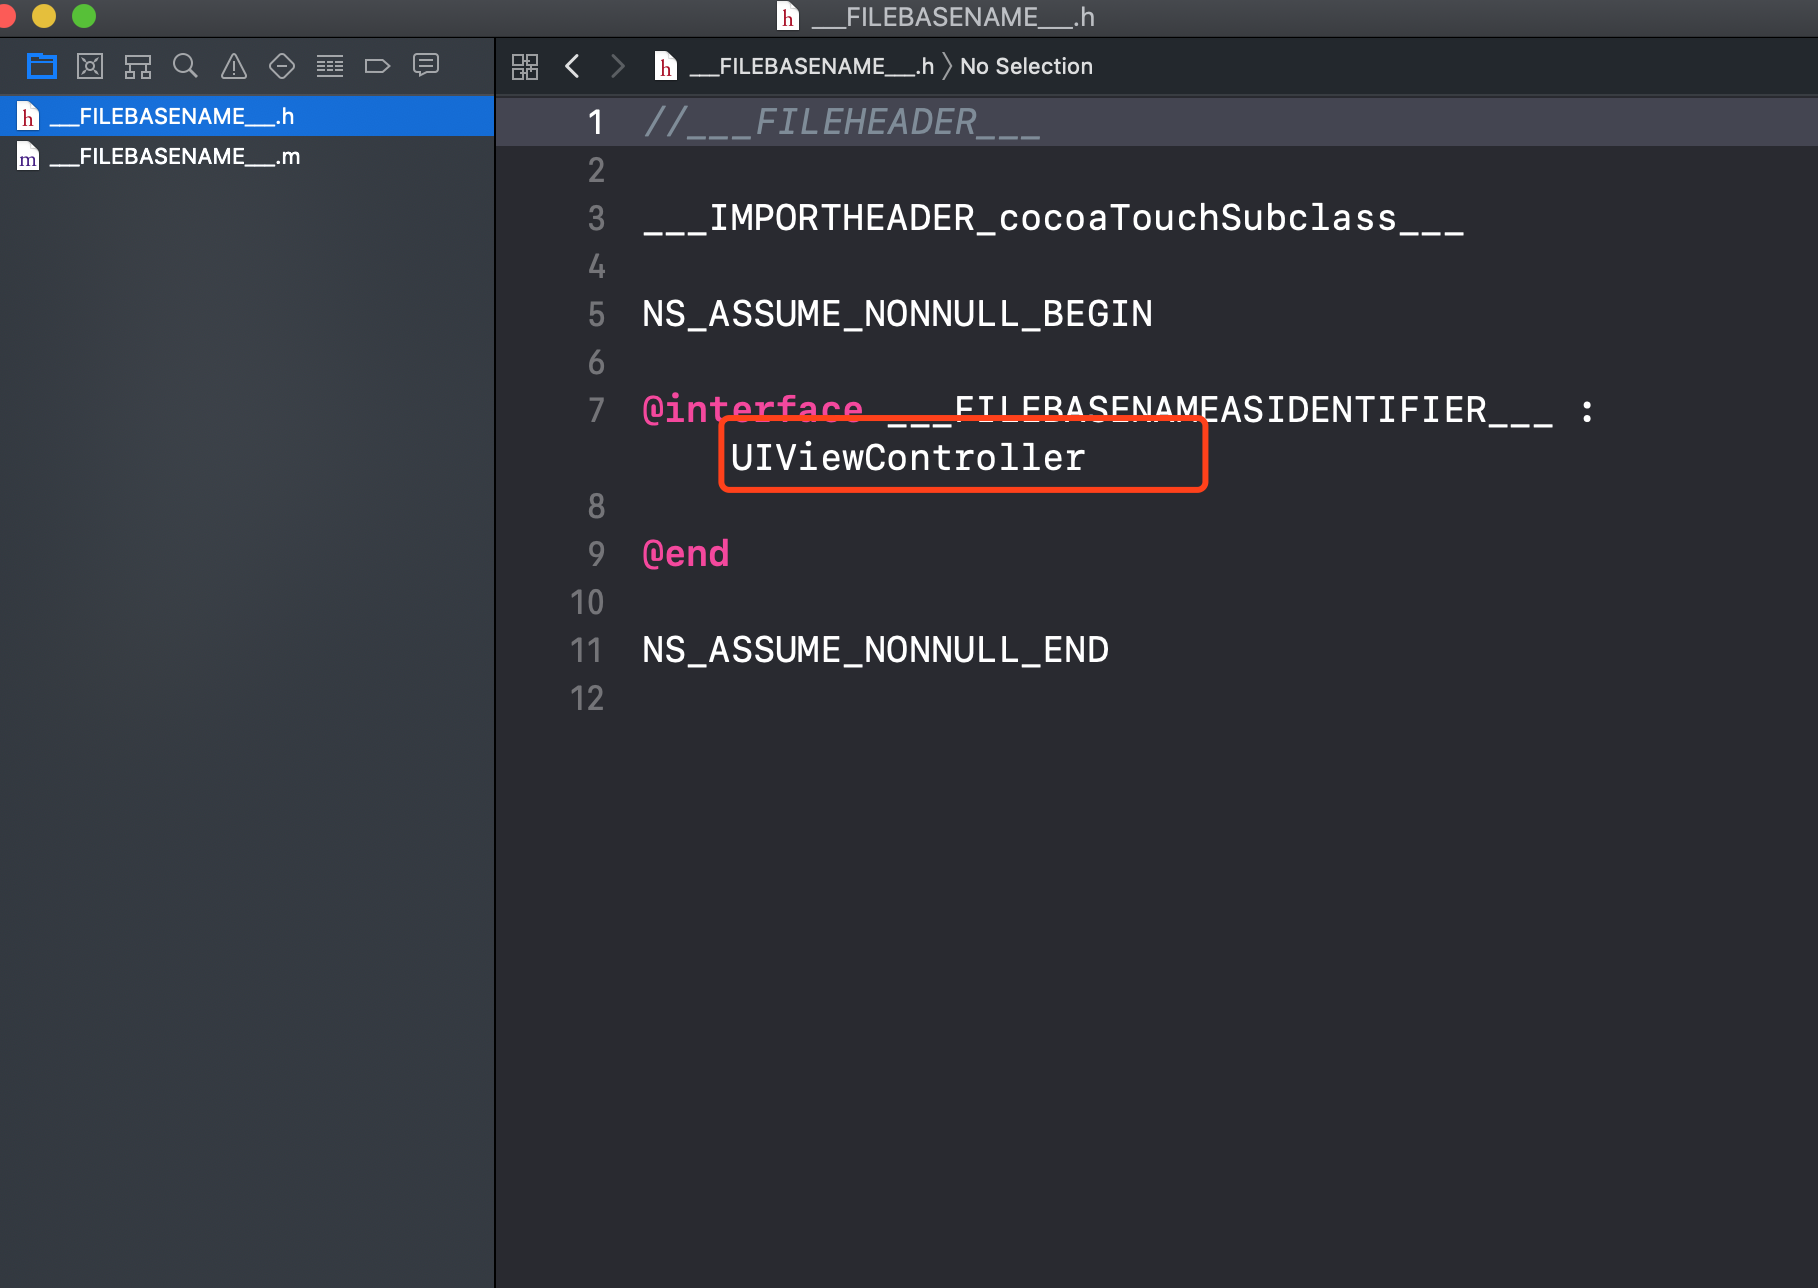Open the Test navigator diamond icon
The width and height of the screenshot is (1818, 1288).
coord(282,66)
